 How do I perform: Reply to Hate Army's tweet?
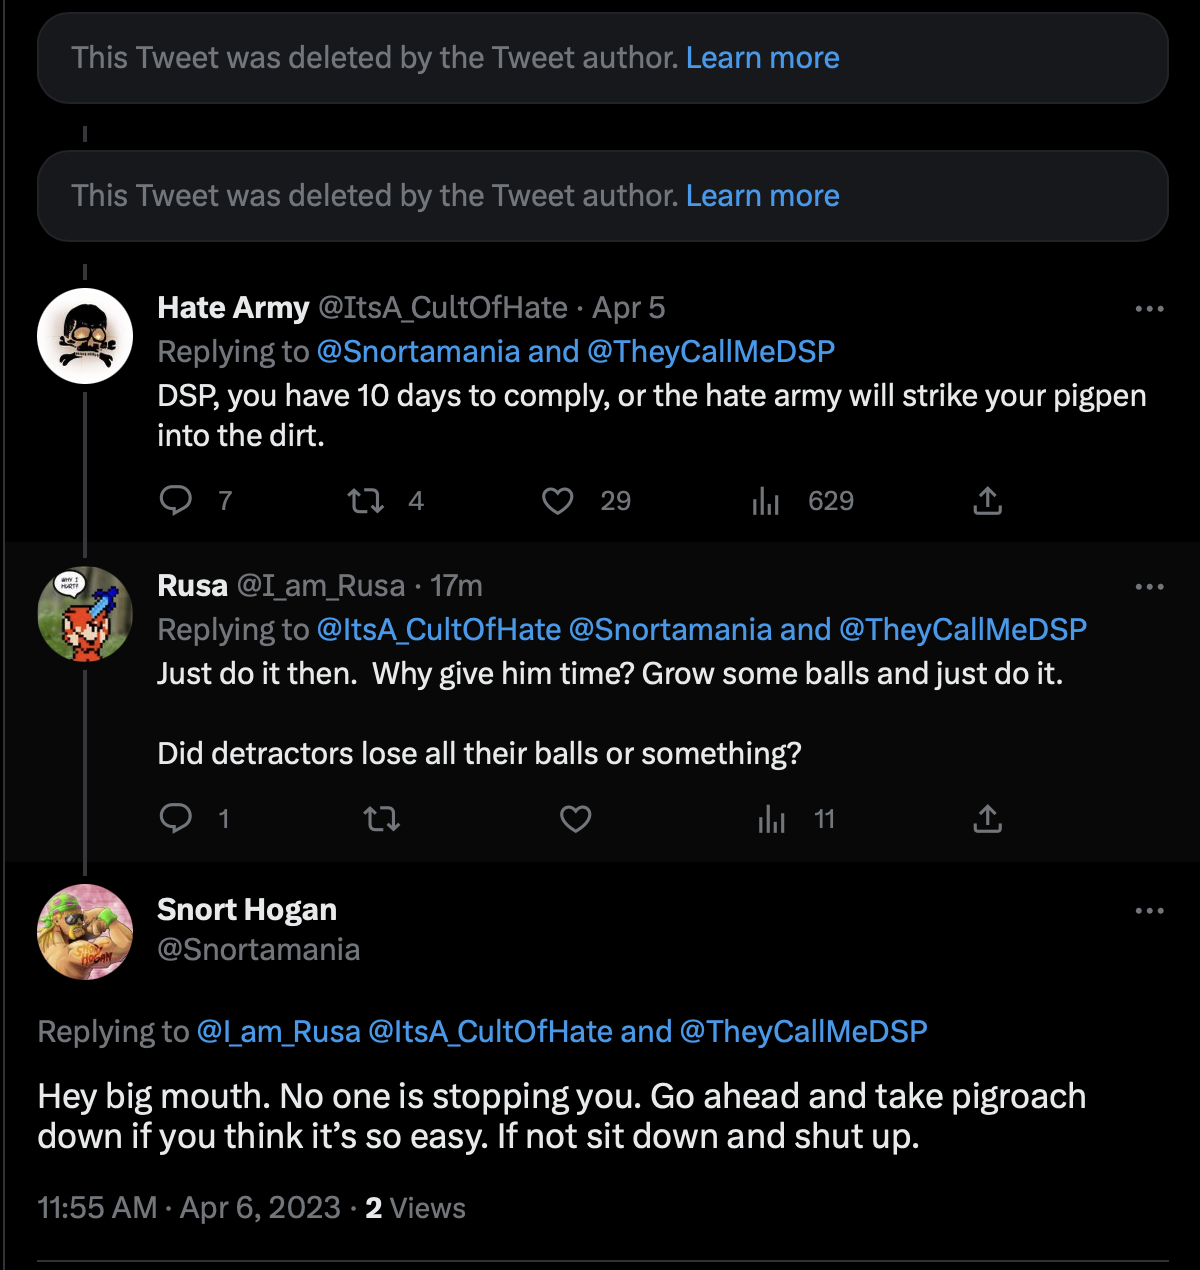click(176, 500)
